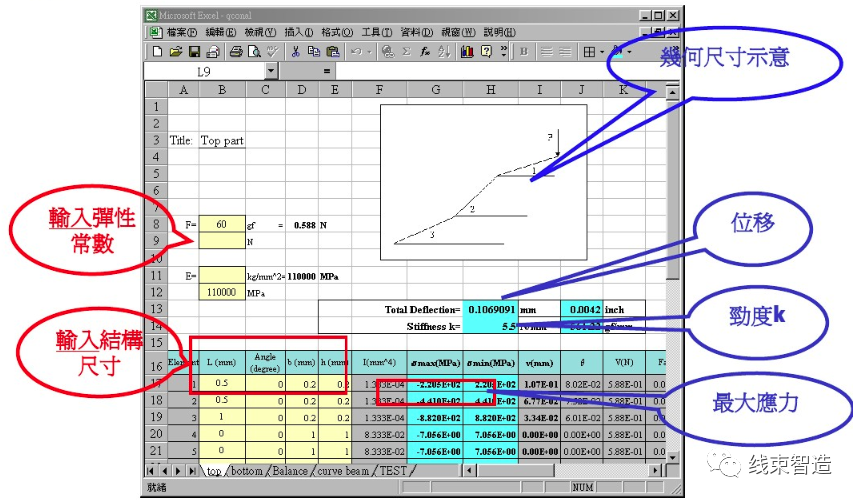Click the last-sheet tab navigation arrow

[191, 471]
